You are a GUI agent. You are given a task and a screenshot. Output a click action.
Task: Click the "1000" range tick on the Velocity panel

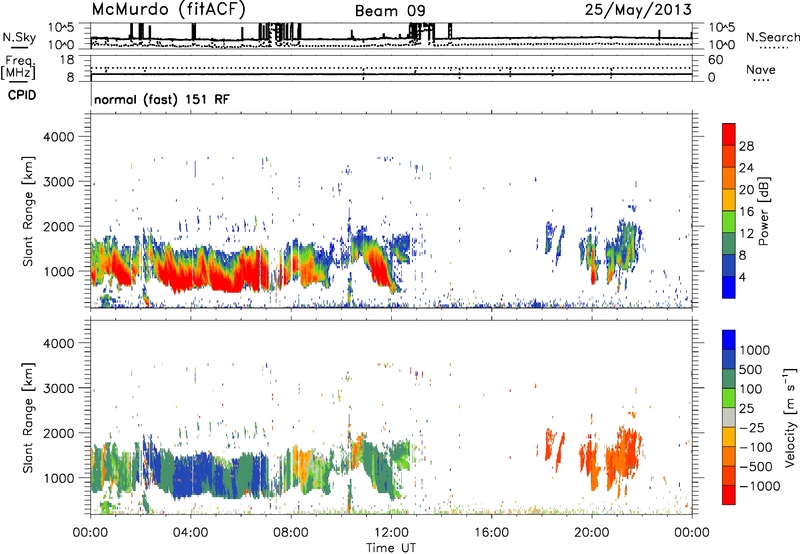[x=59, y=478]
